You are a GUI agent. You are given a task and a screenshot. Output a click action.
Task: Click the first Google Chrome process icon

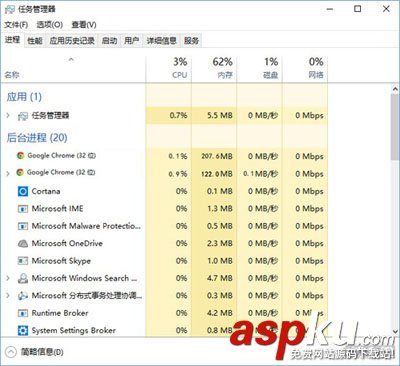coord(21,155)
